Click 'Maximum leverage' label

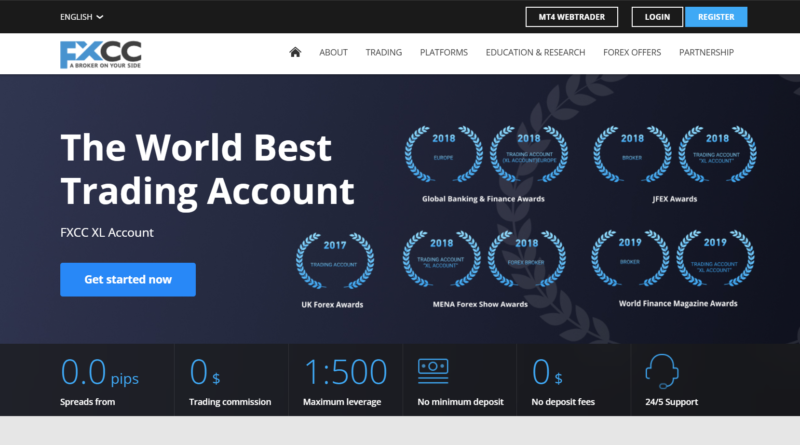click(342, 402)
